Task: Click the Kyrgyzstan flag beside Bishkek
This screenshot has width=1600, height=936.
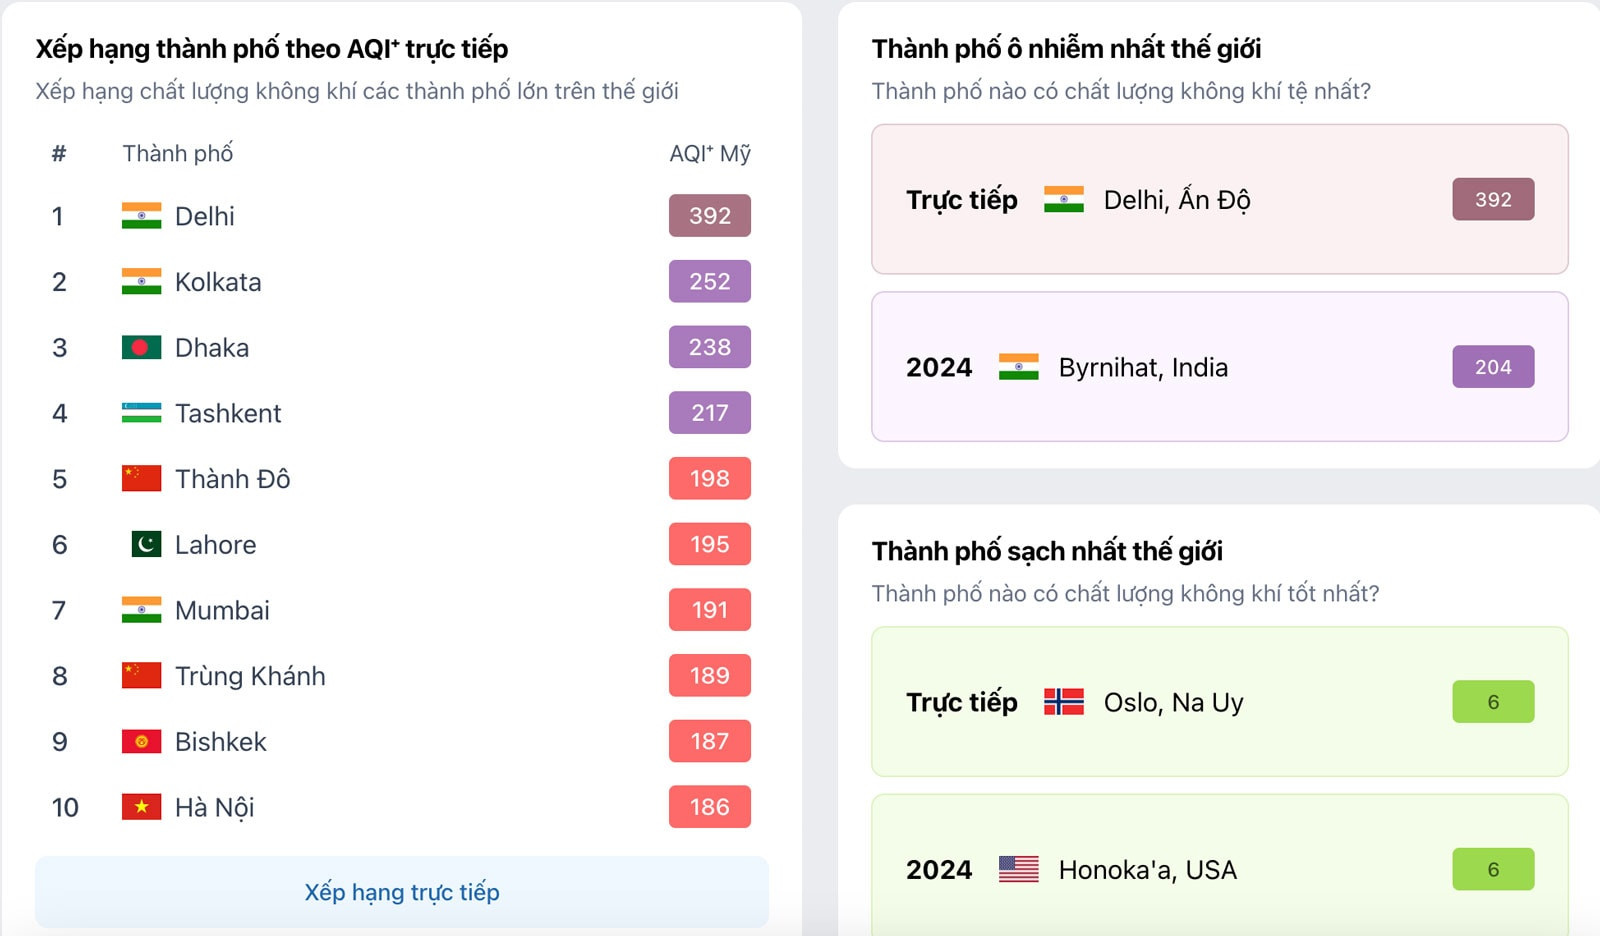Action: 141,741
